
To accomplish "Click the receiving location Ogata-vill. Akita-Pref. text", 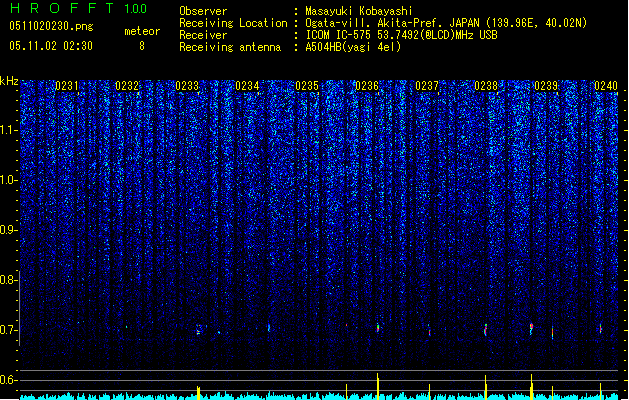I will coord(446,23).
